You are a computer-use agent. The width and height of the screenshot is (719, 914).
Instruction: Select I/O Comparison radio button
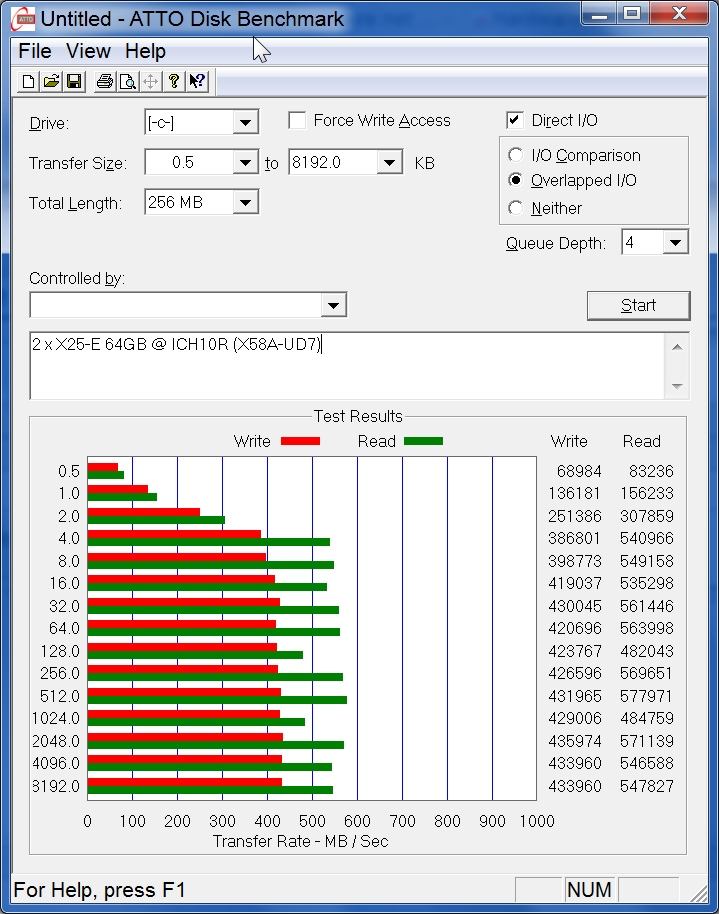[x=515, y=155]
